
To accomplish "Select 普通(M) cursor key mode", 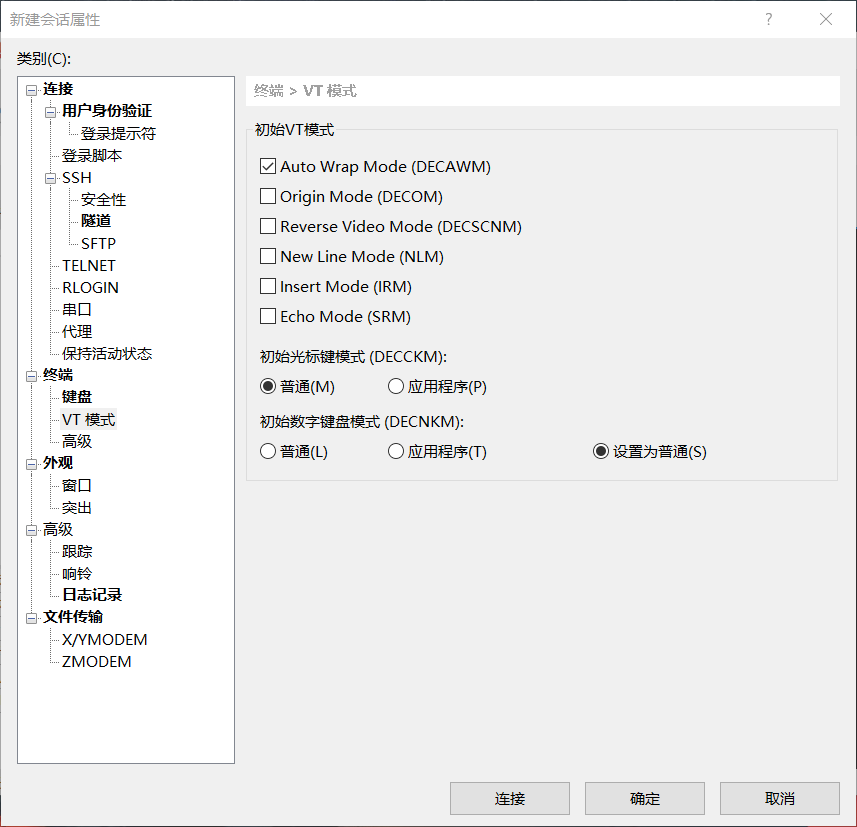I will click(268, 386).
